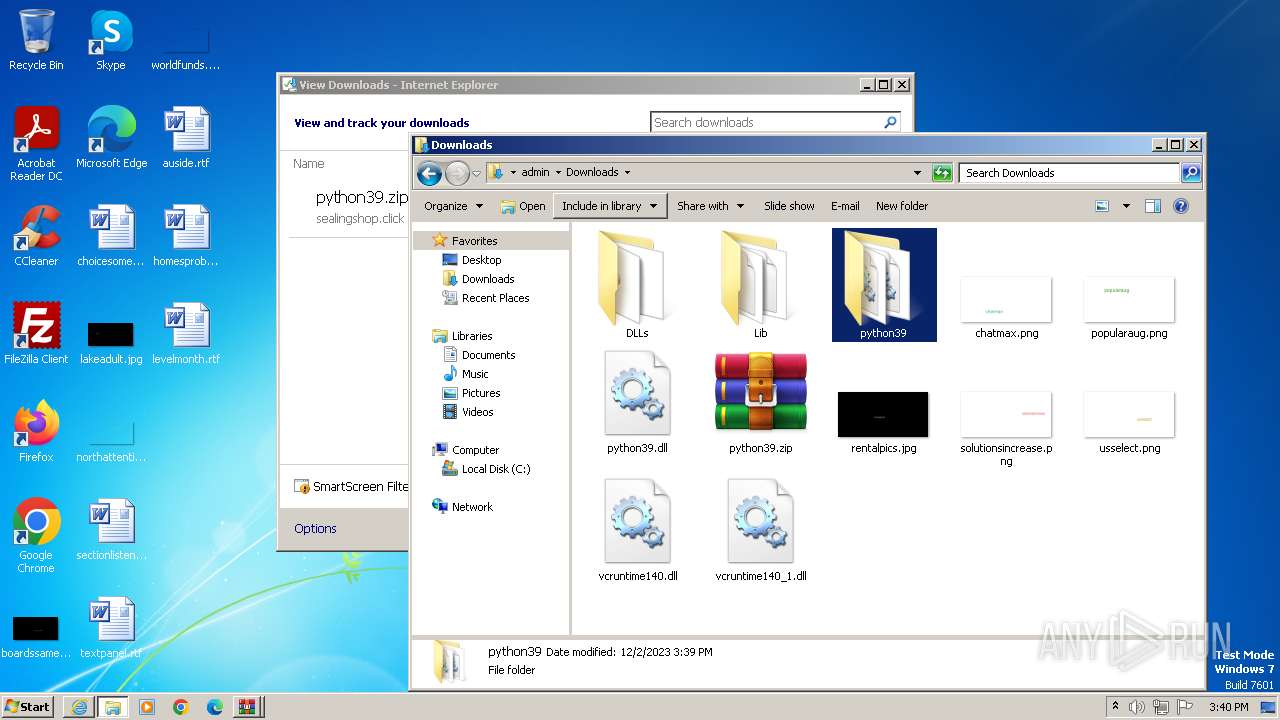Screen dimensions: 1280x720
Task: Click Slide show in toolbar
Action: [x=789, y=206]
